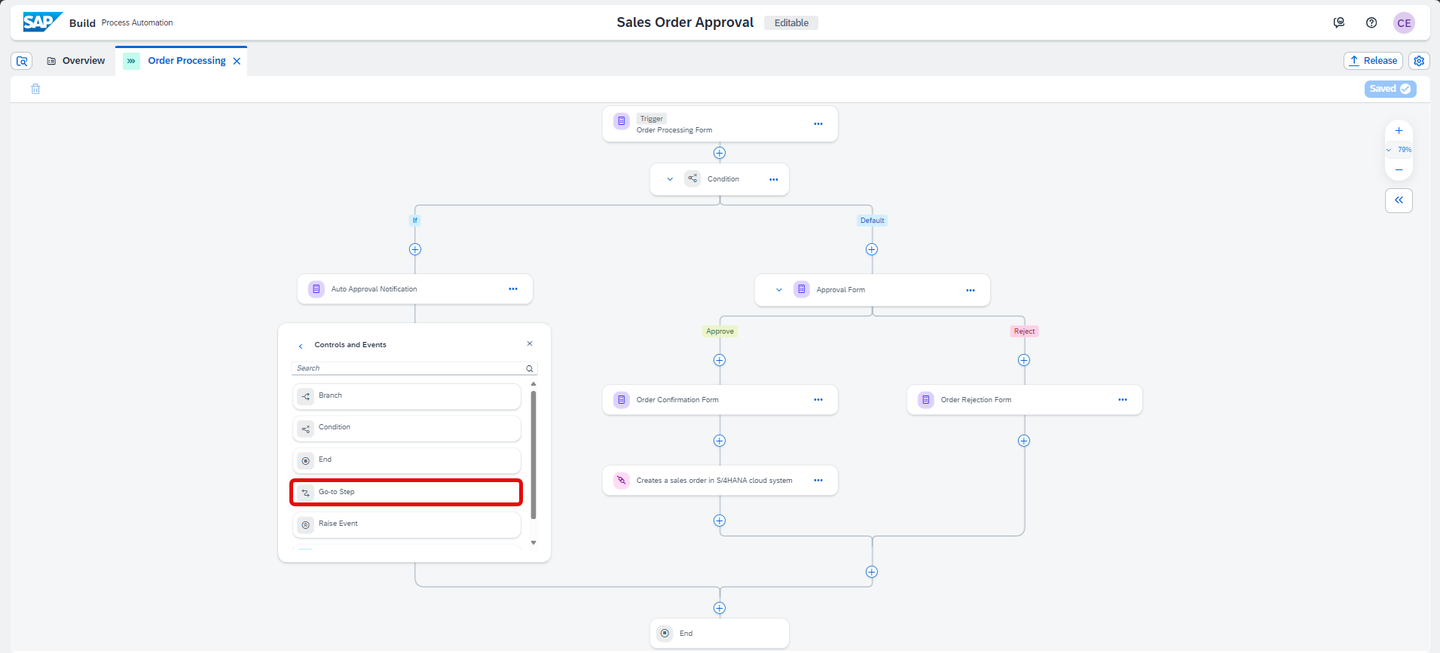Click scroll-up arrow in controls list
This screenshot has width=1440, height=653.
pyautogui.click(x=533, y=384)
